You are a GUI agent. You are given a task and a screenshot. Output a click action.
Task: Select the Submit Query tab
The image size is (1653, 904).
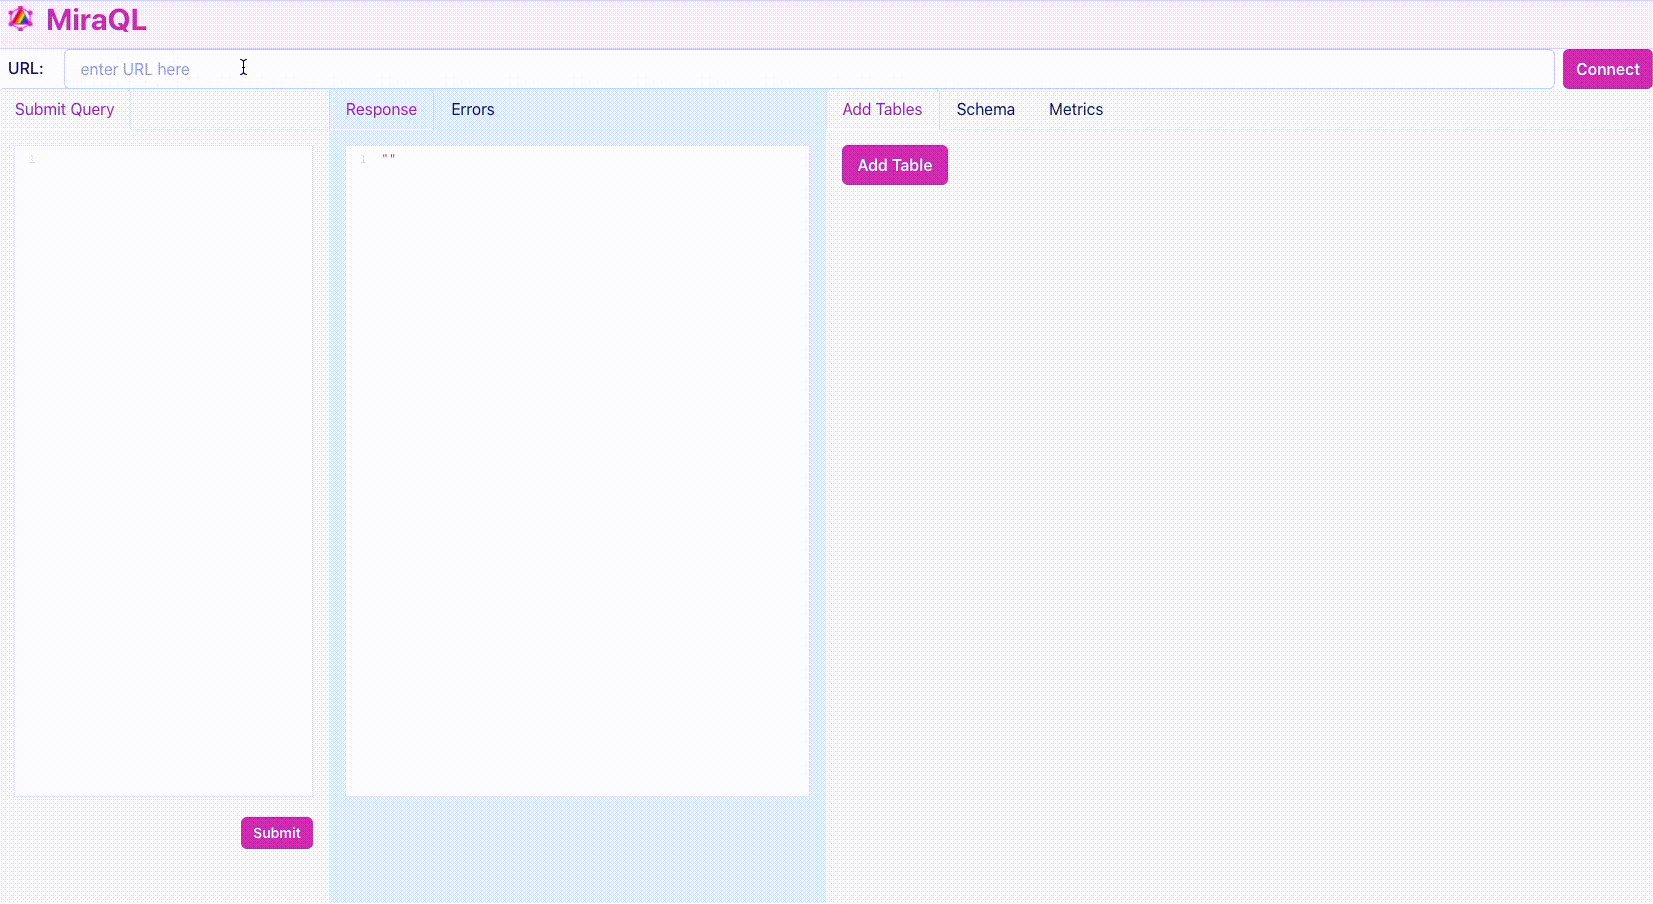65,109
